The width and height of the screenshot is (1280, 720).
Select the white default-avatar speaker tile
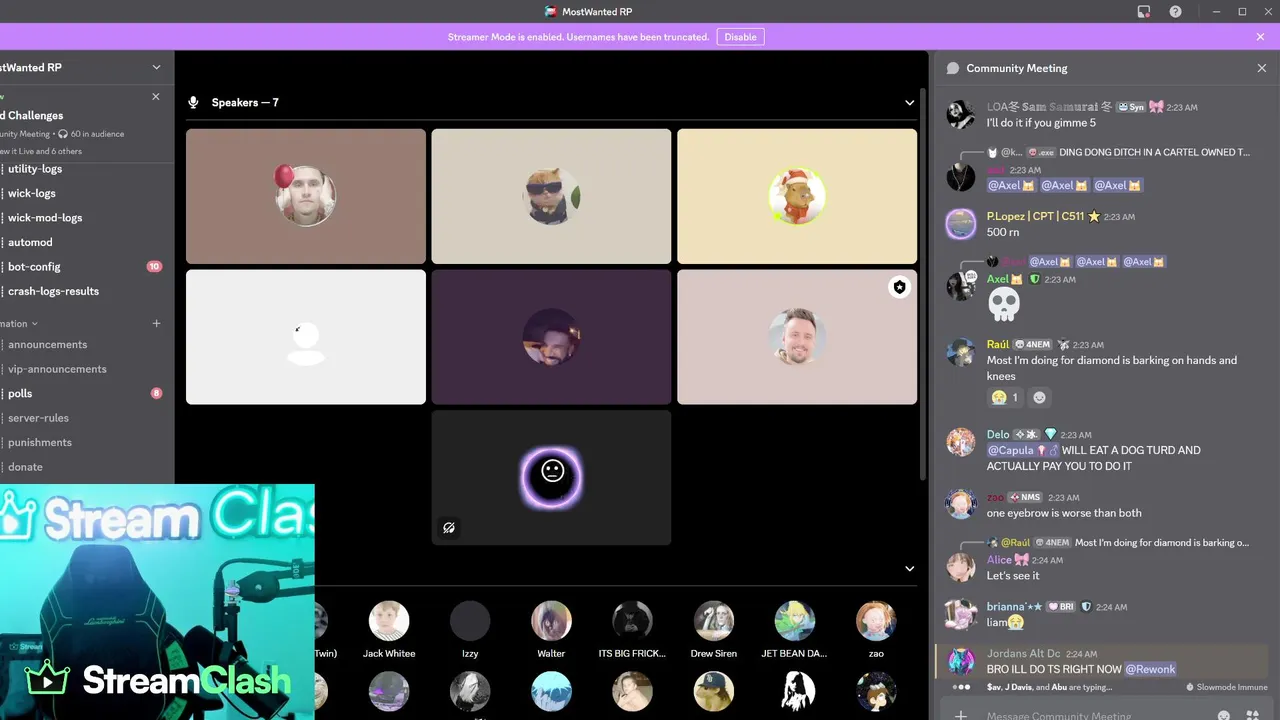(306, 337)
